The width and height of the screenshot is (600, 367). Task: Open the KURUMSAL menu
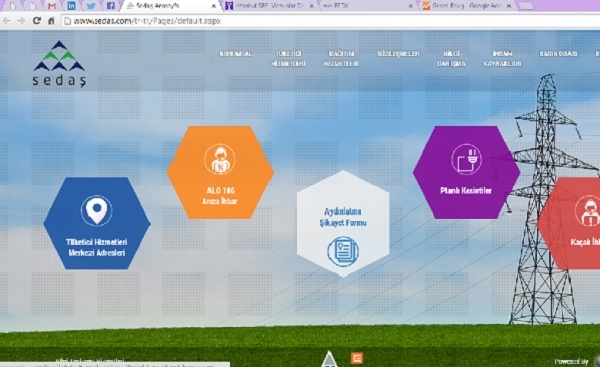tap(236, 54)
